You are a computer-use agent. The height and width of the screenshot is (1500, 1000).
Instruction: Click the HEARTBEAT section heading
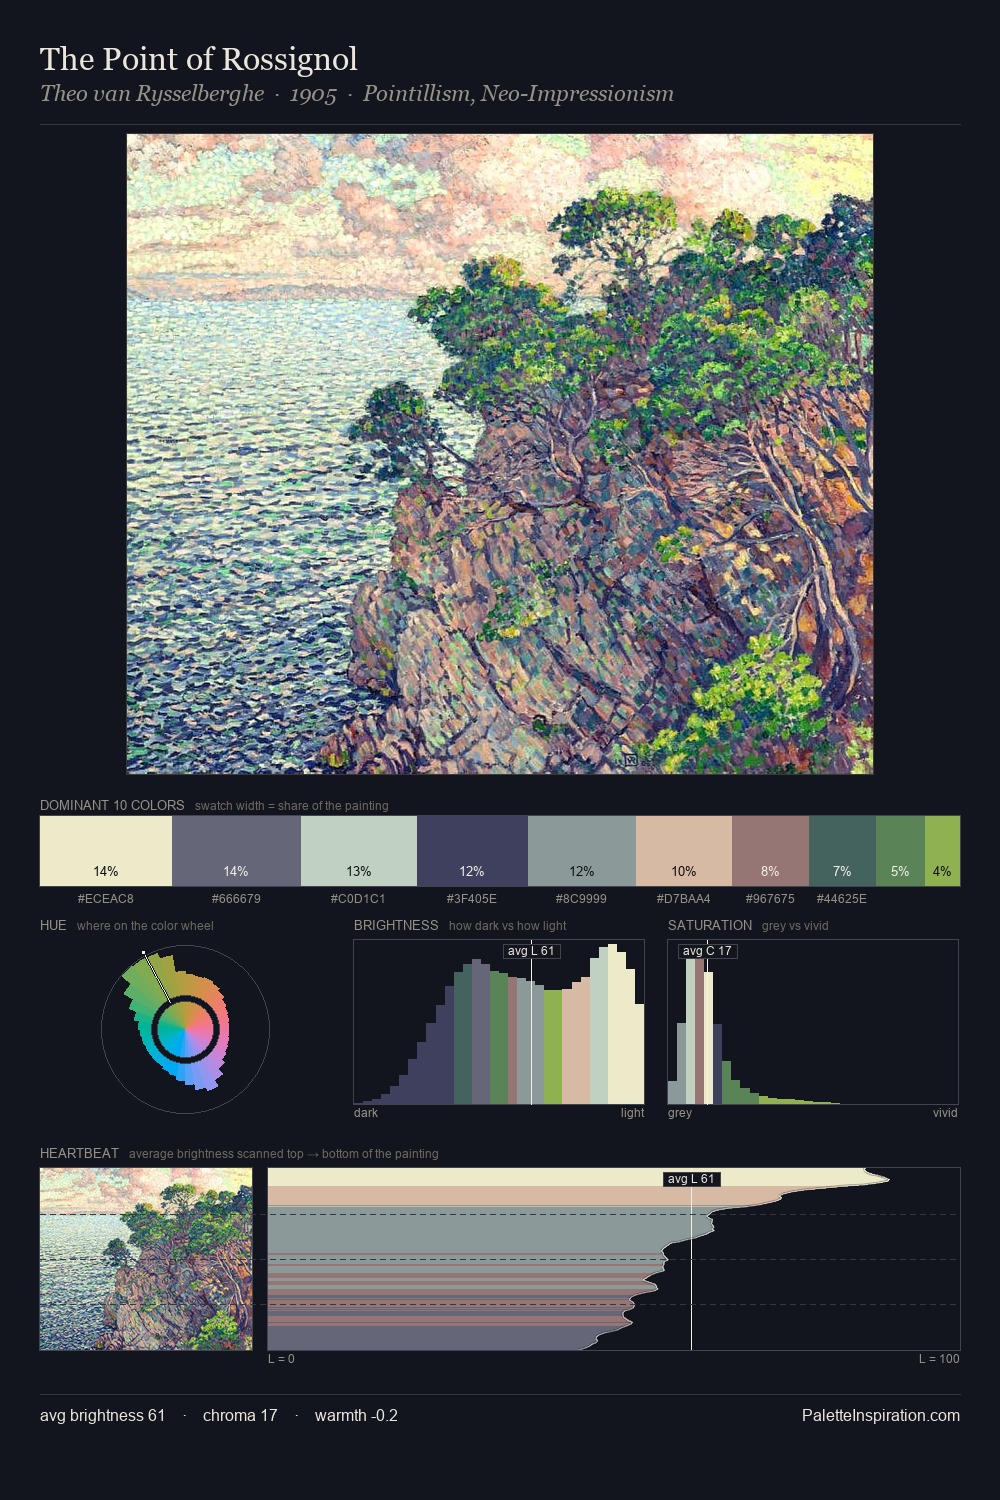click(79, 1153)
